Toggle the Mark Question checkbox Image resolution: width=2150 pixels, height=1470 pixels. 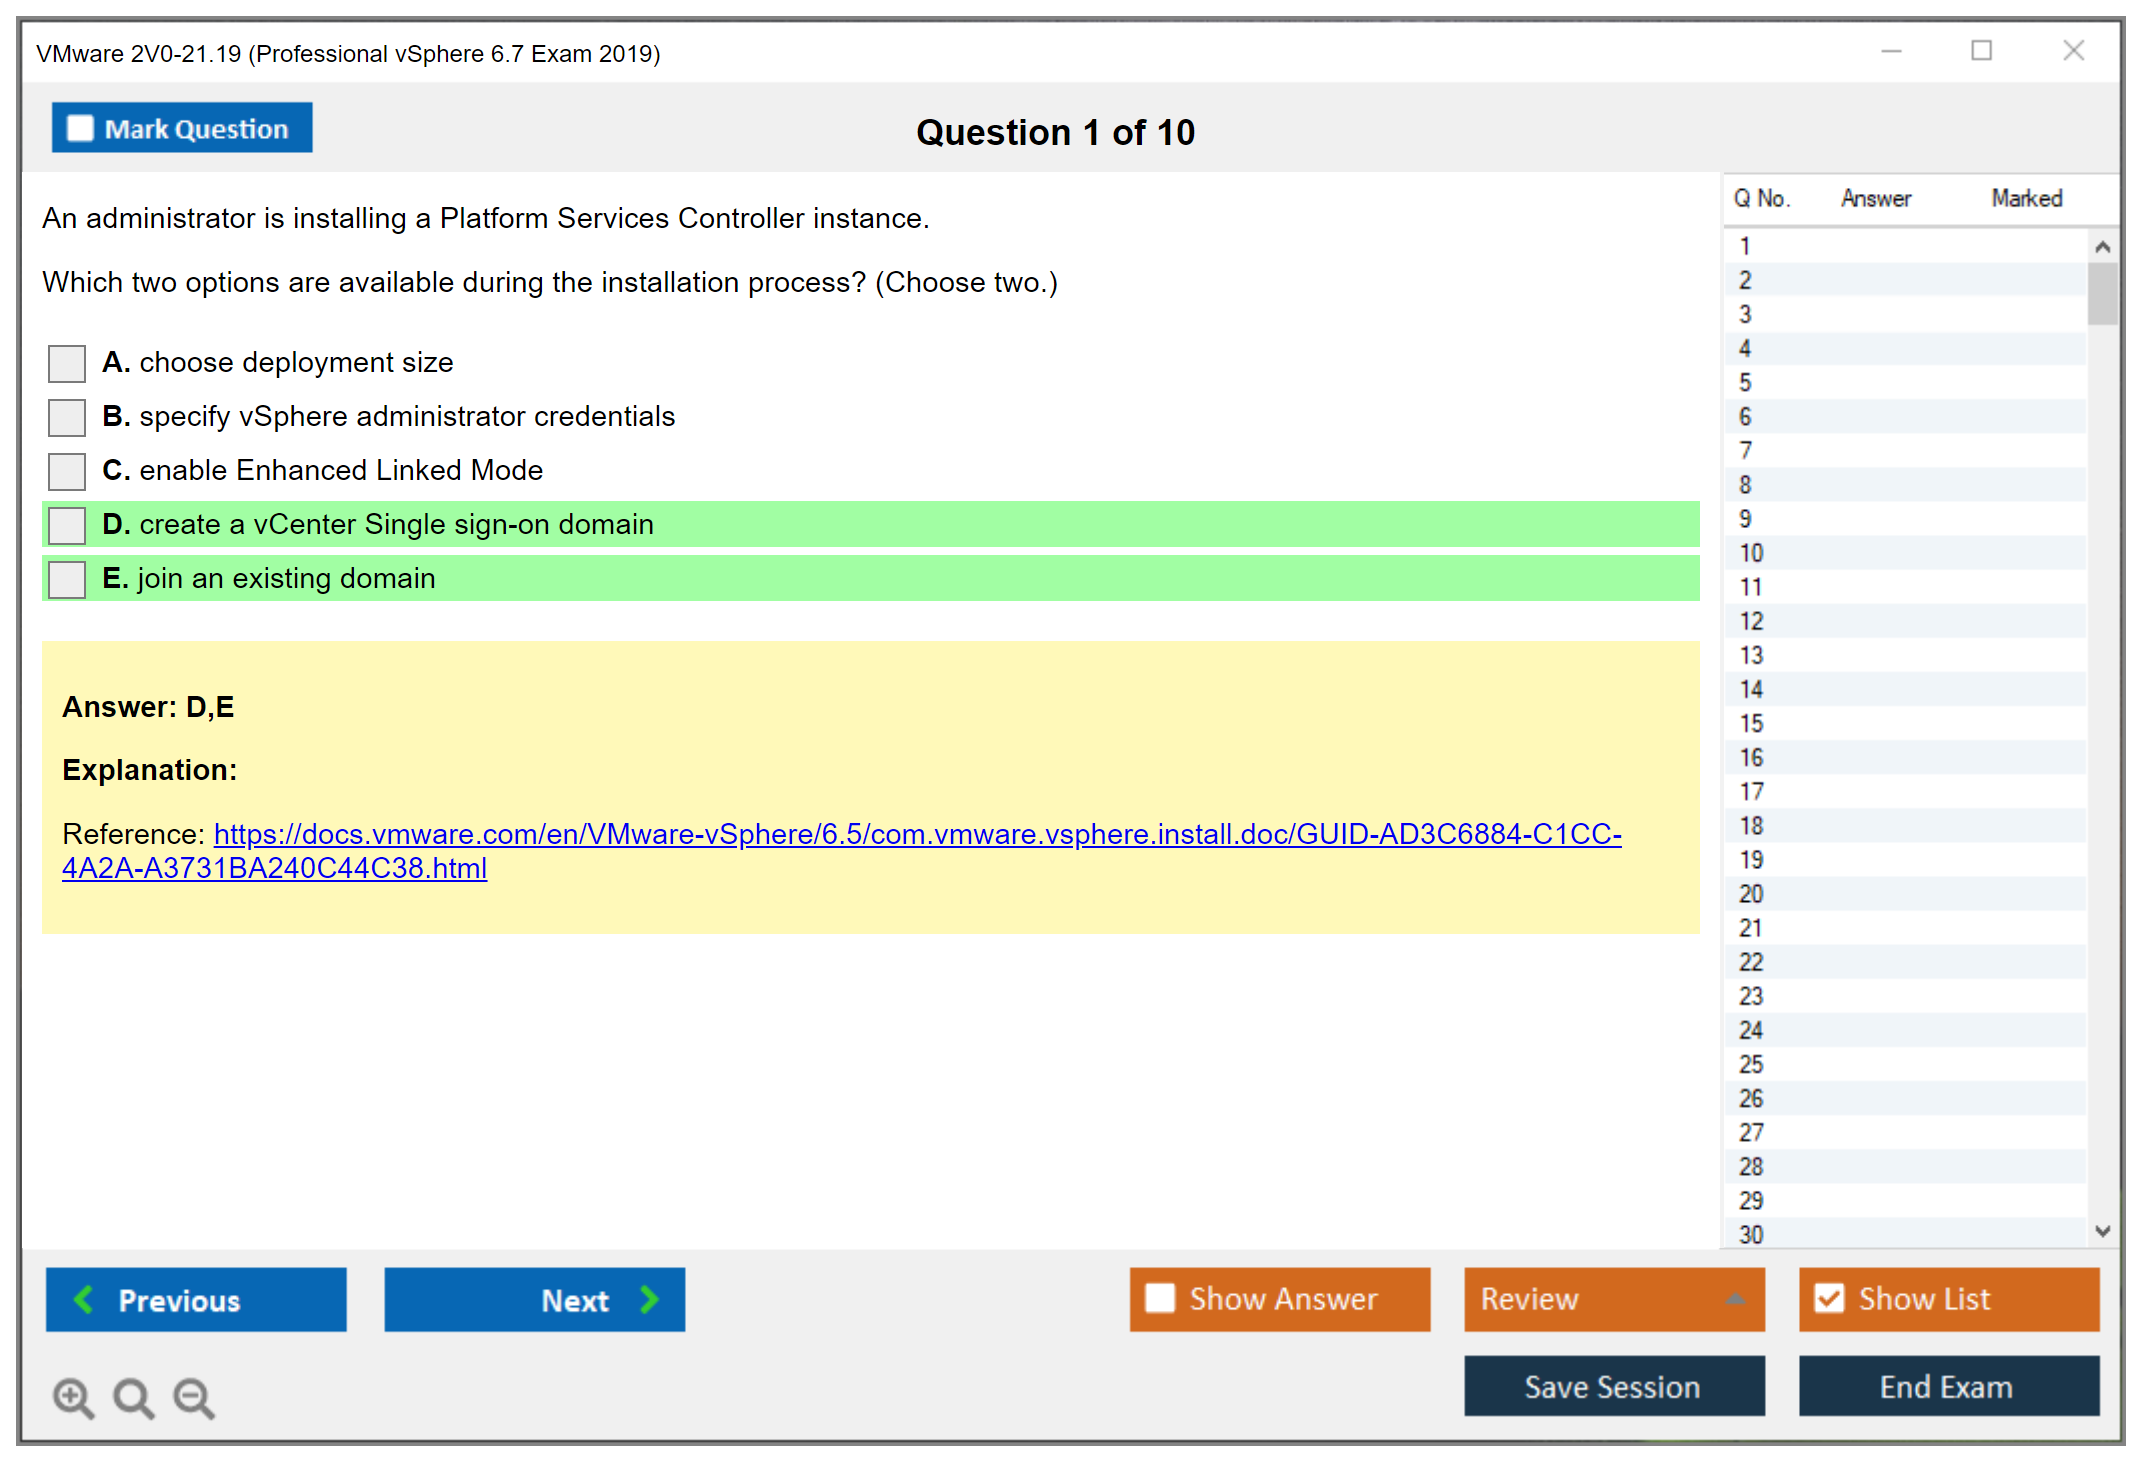pyautogui.click(x=80, y=128)
